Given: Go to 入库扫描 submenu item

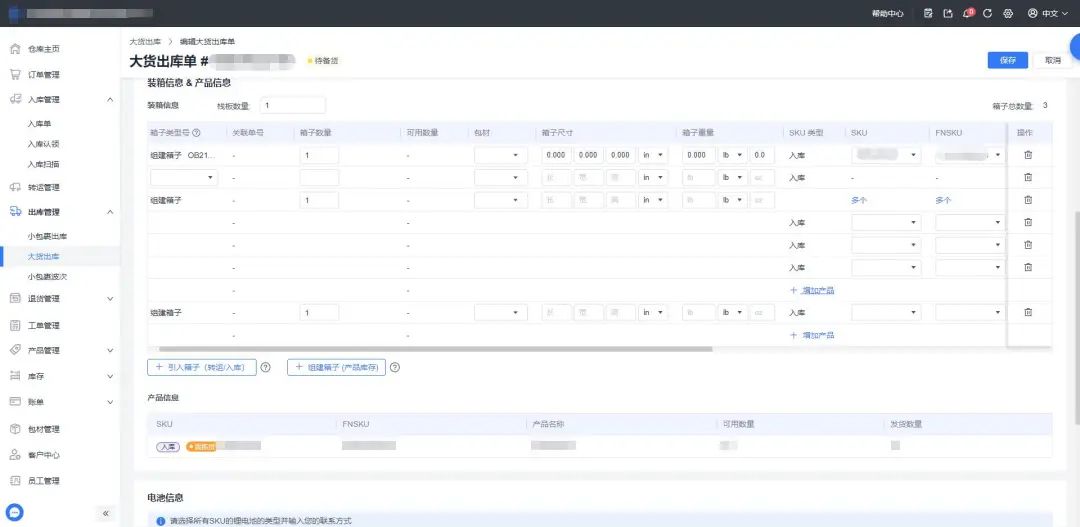Looking at the screenshot, I should pyautogui.click(x=43, y=164).
